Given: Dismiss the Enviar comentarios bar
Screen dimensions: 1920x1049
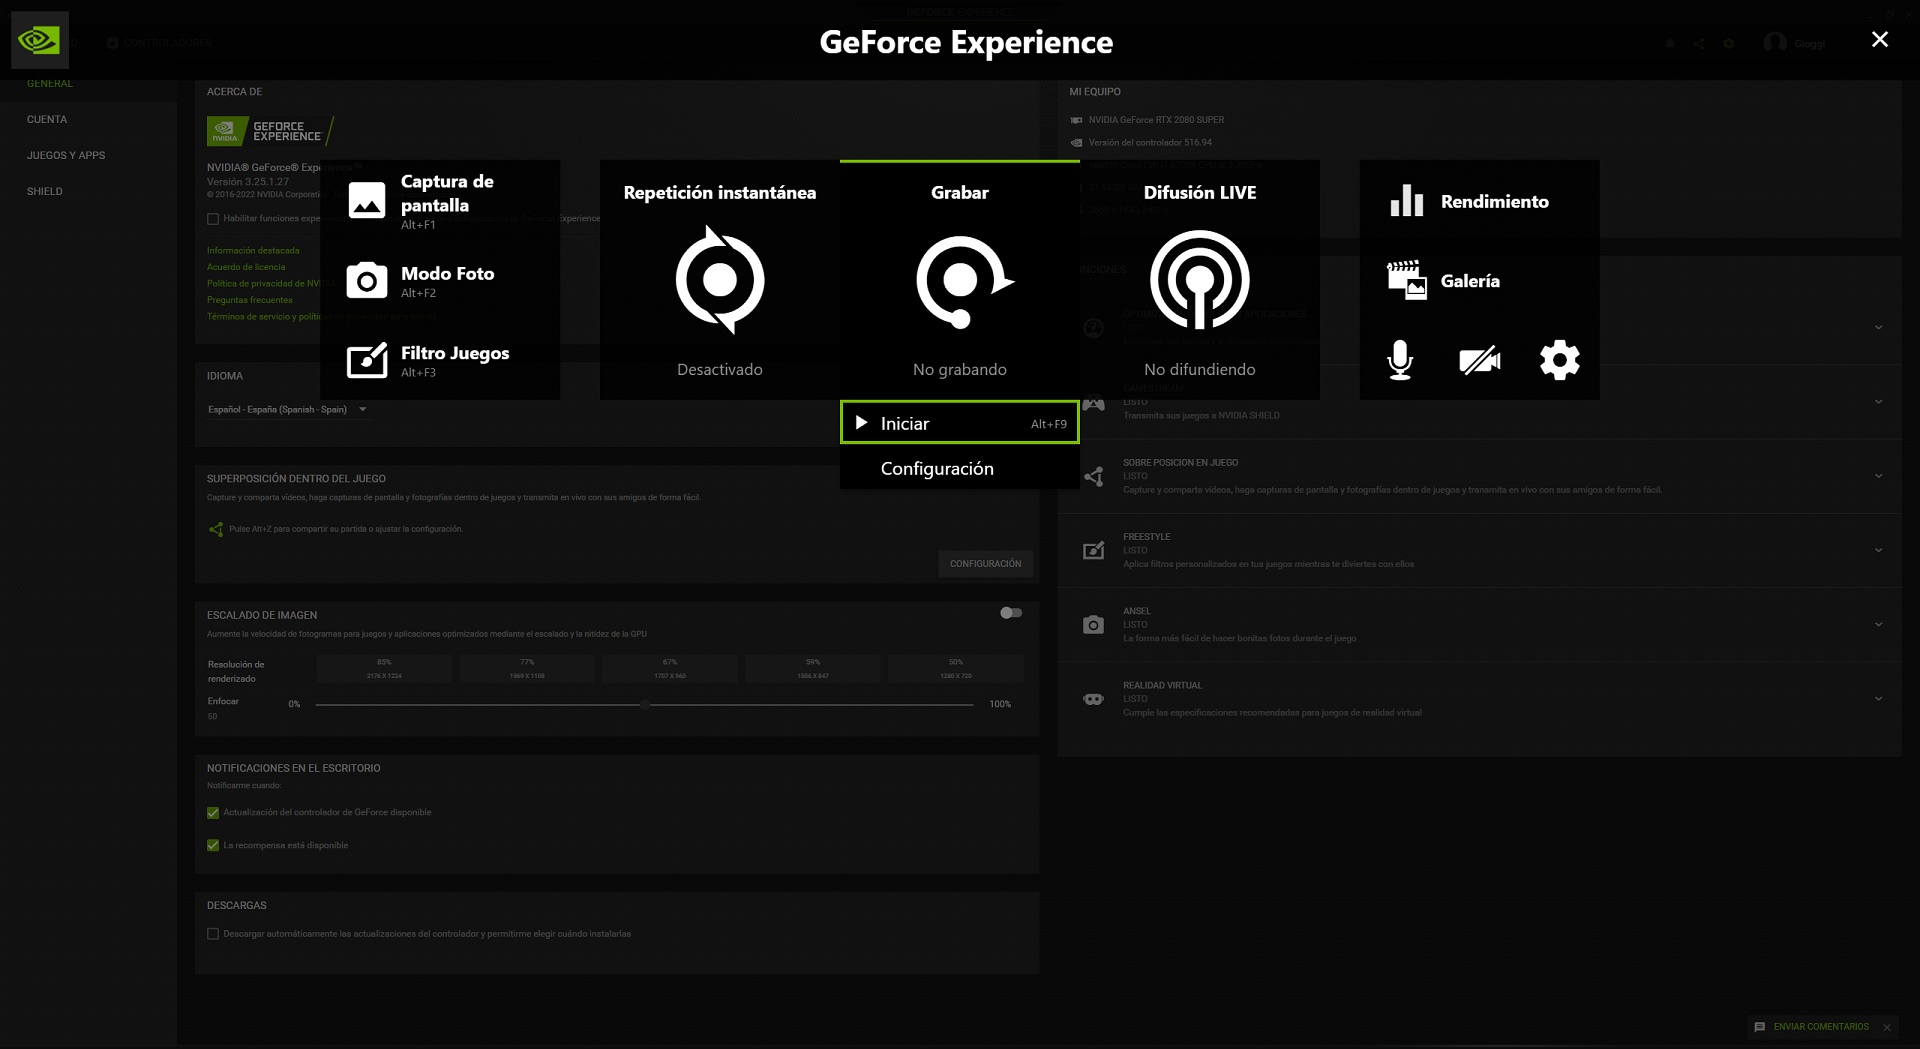Looking at the screenshot, I should 1887,1027.
